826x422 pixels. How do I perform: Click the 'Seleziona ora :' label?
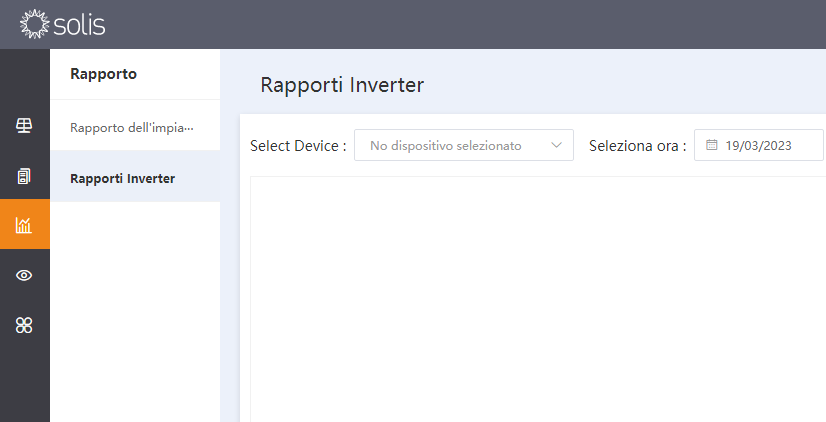[637, 145]
